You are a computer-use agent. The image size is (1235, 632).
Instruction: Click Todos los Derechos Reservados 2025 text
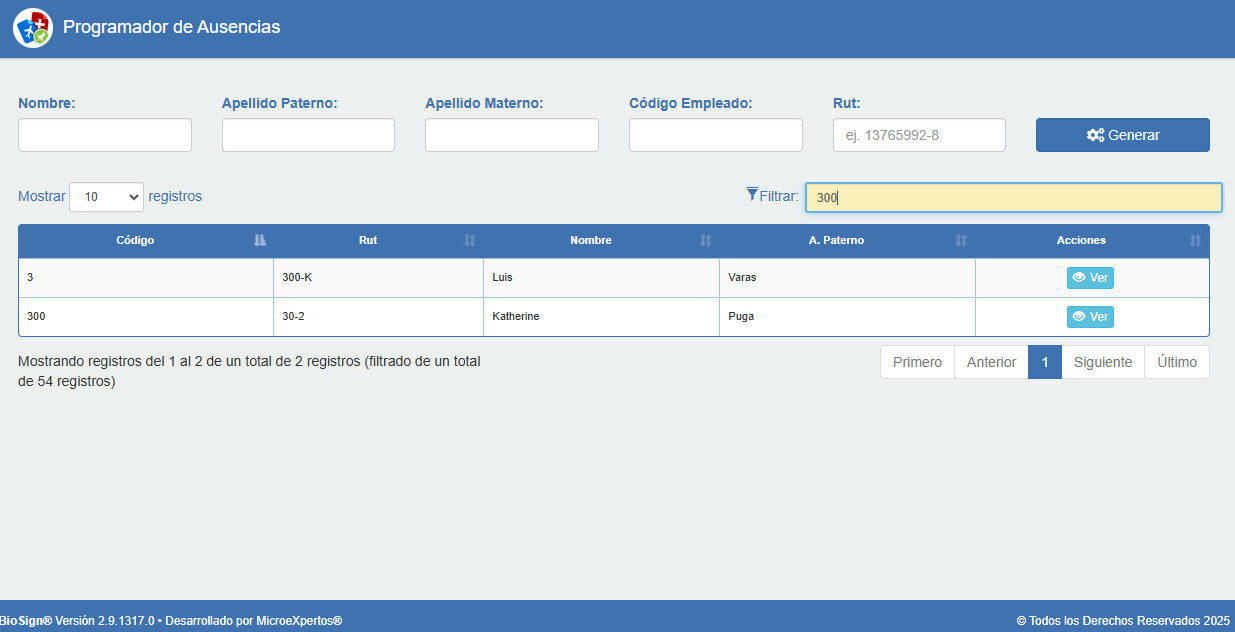click(x=1123, y=621)
